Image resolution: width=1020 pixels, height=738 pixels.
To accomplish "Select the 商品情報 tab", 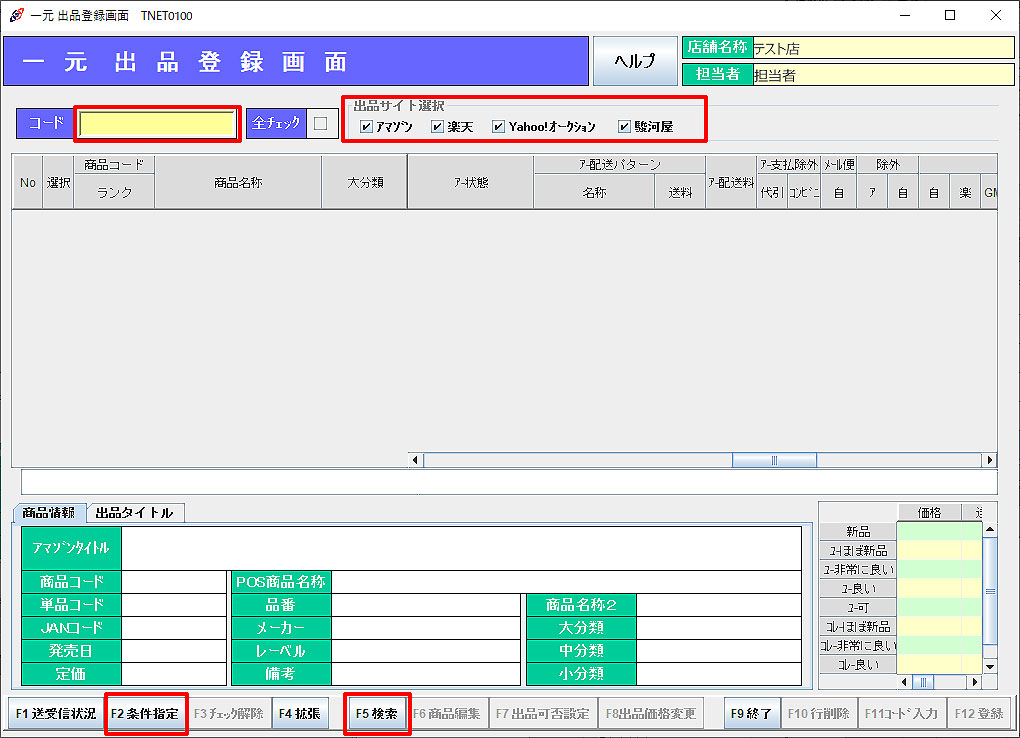I will pos(50,513).
